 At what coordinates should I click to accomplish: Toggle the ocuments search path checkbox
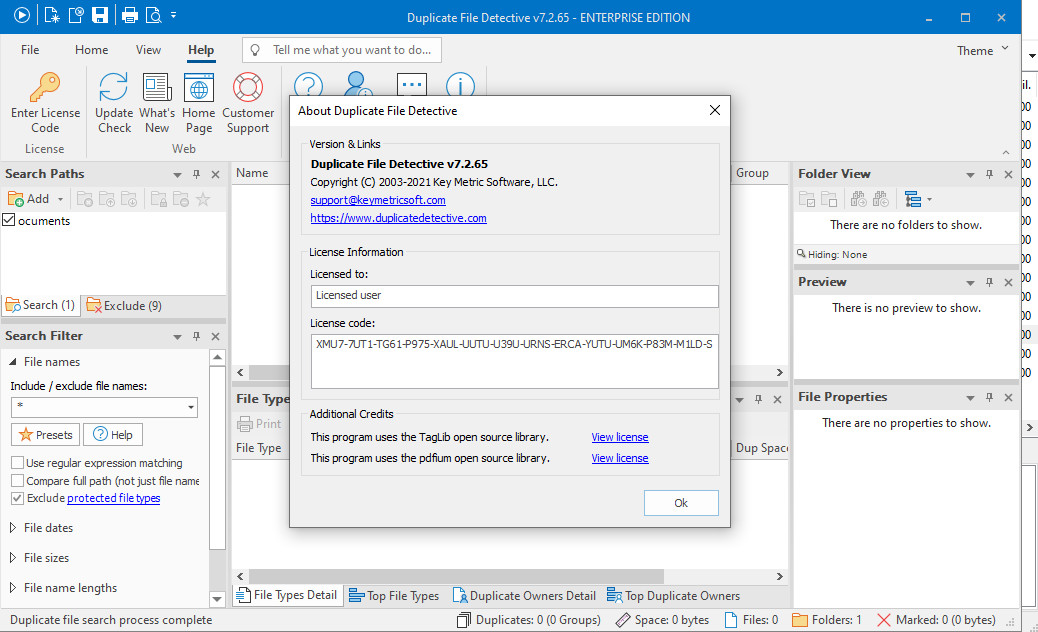pyautogui.click(x=9, y=220)
